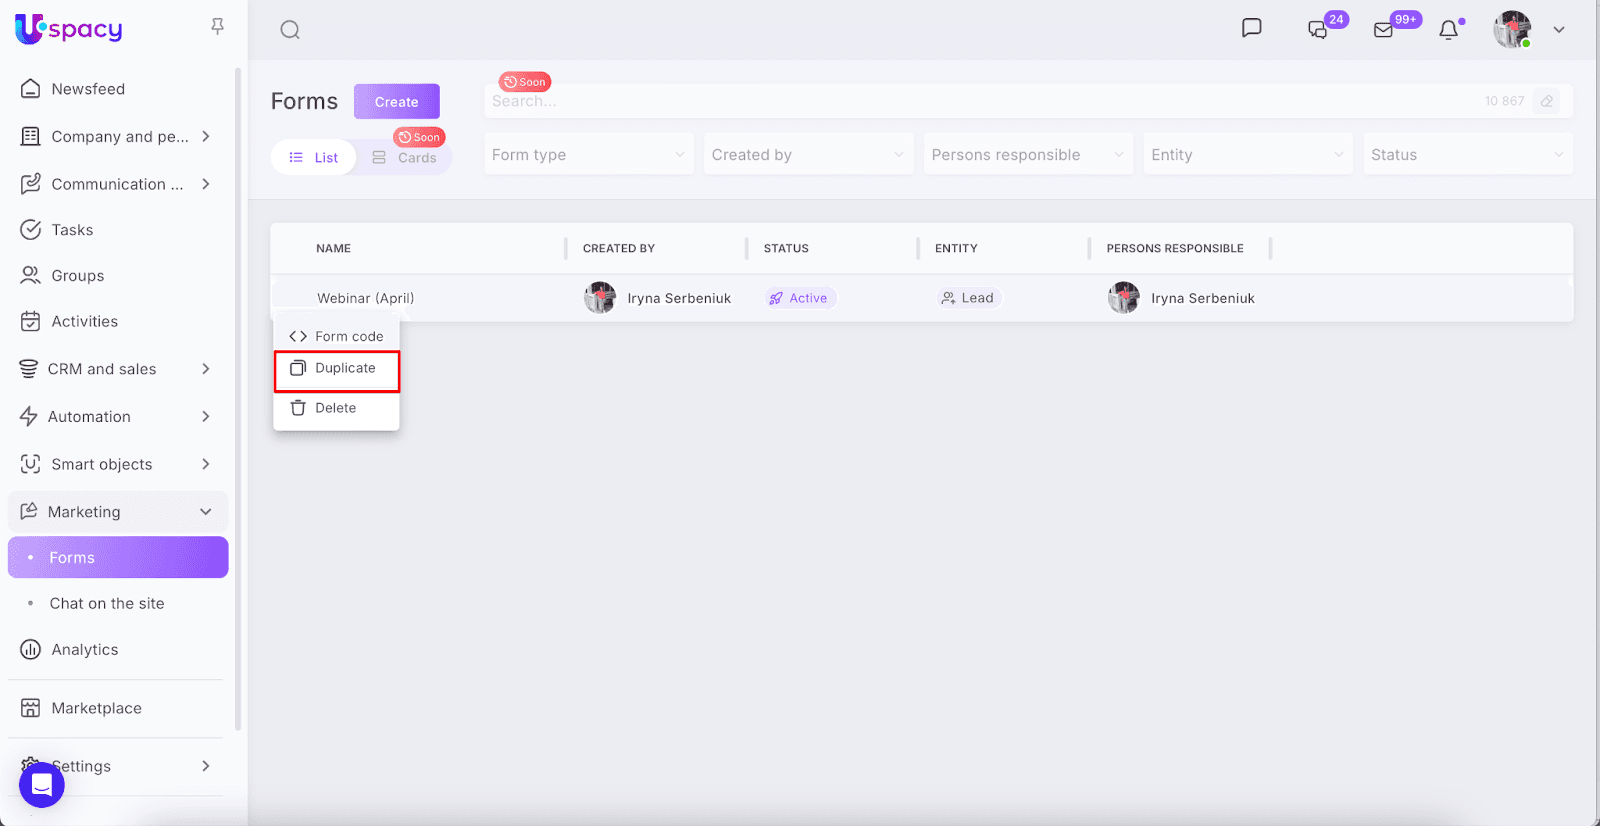Choose Duplicate from context menu
The height and width of the screenshot is (826, 1600).
click(337, 369)
